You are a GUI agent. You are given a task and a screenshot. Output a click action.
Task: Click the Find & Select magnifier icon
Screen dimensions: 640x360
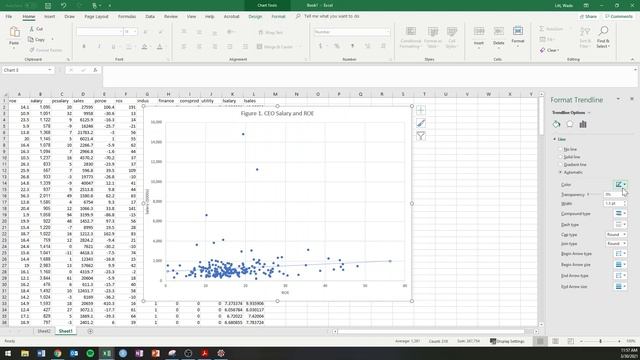[603, 31]
